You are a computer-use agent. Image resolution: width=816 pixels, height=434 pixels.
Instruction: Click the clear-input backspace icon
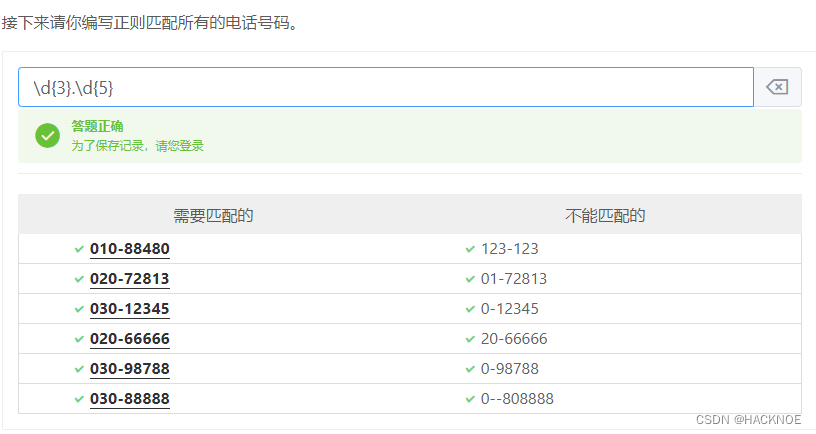[x=777, y=87]
